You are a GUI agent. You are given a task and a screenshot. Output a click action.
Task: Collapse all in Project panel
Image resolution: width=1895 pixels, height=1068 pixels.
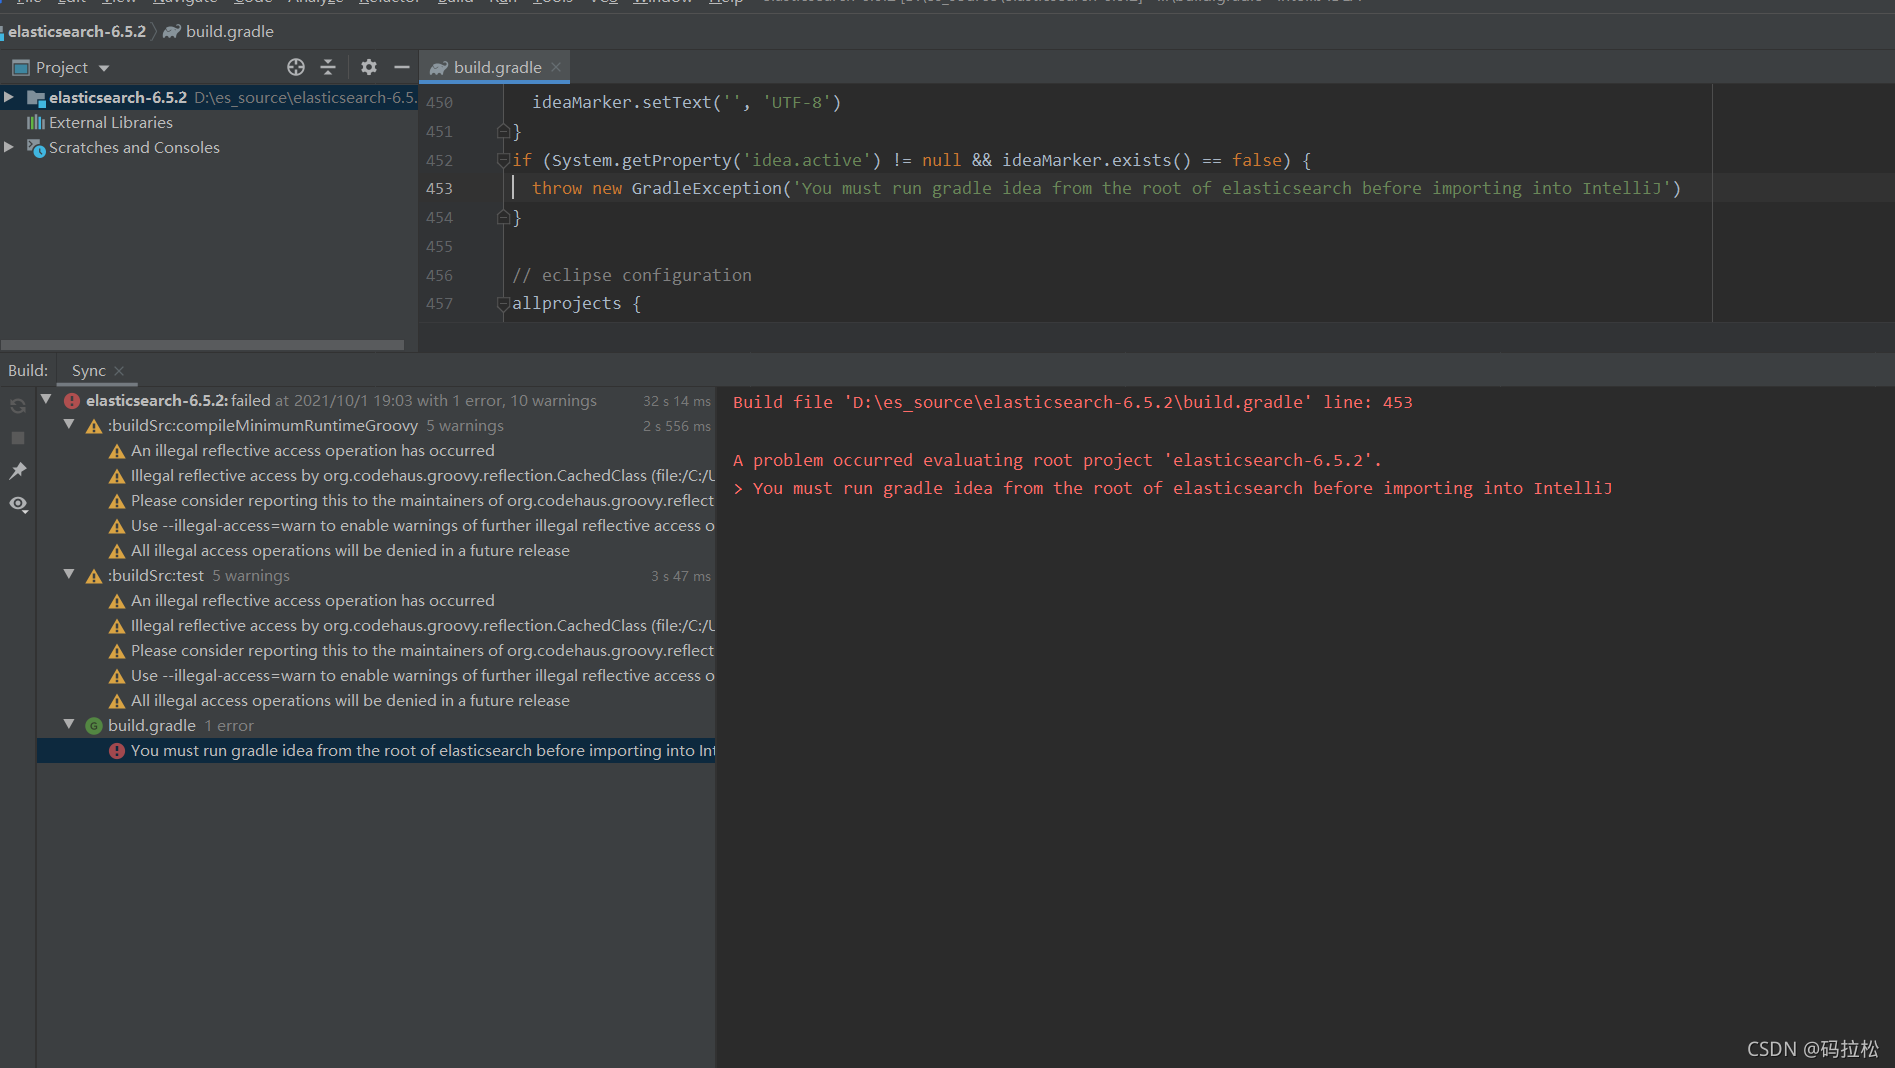[328, 67]
